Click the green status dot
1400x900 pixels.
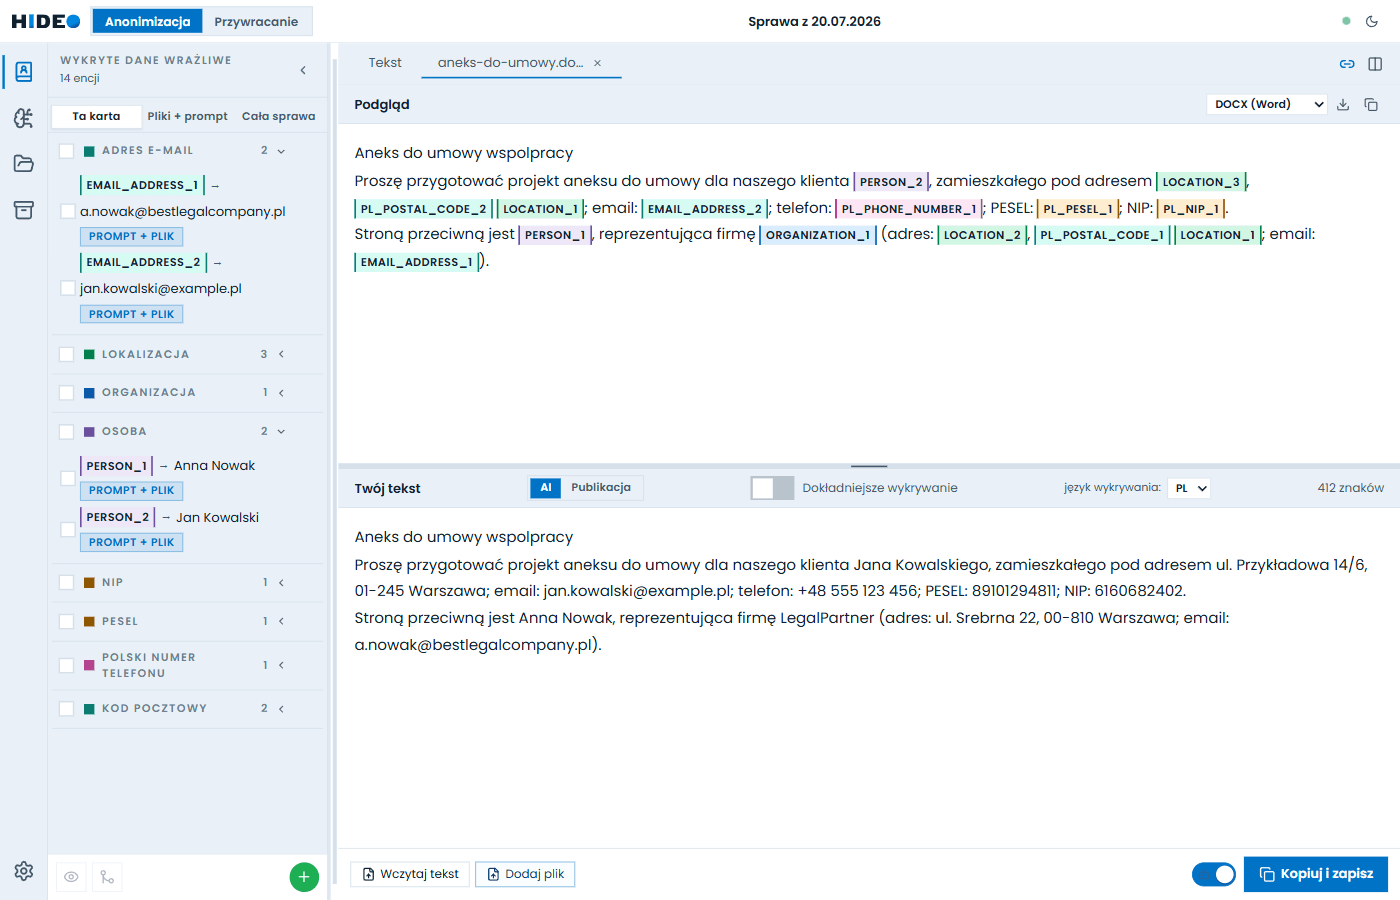(1346, 21)
